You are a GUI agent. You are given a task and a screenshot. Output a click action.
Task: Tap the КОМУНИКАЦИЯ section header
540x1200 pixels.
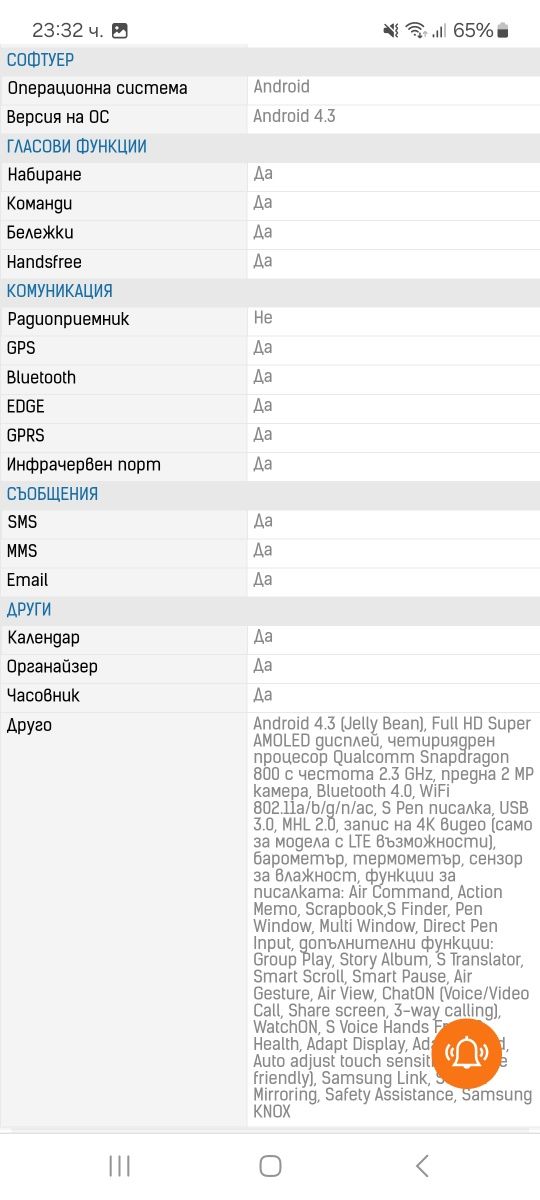60,291
